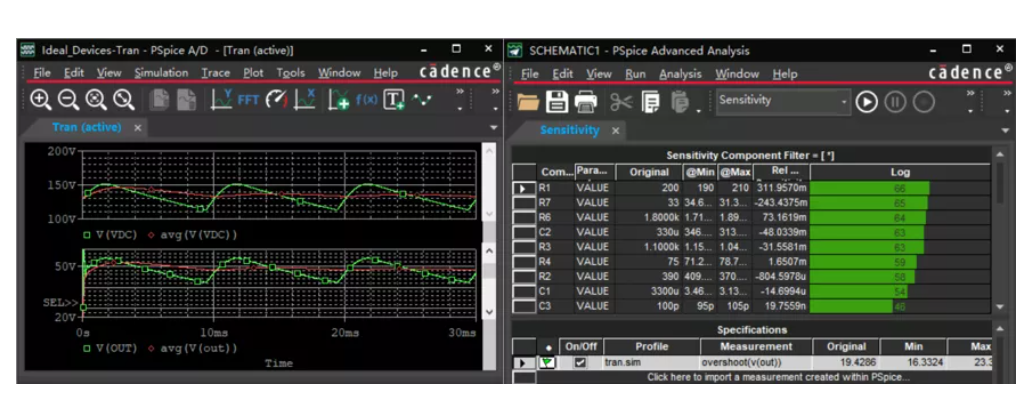1027x403 pixels.
Task: Click the f(x) Evaluate Measurement icon
Action: (367, 100)
